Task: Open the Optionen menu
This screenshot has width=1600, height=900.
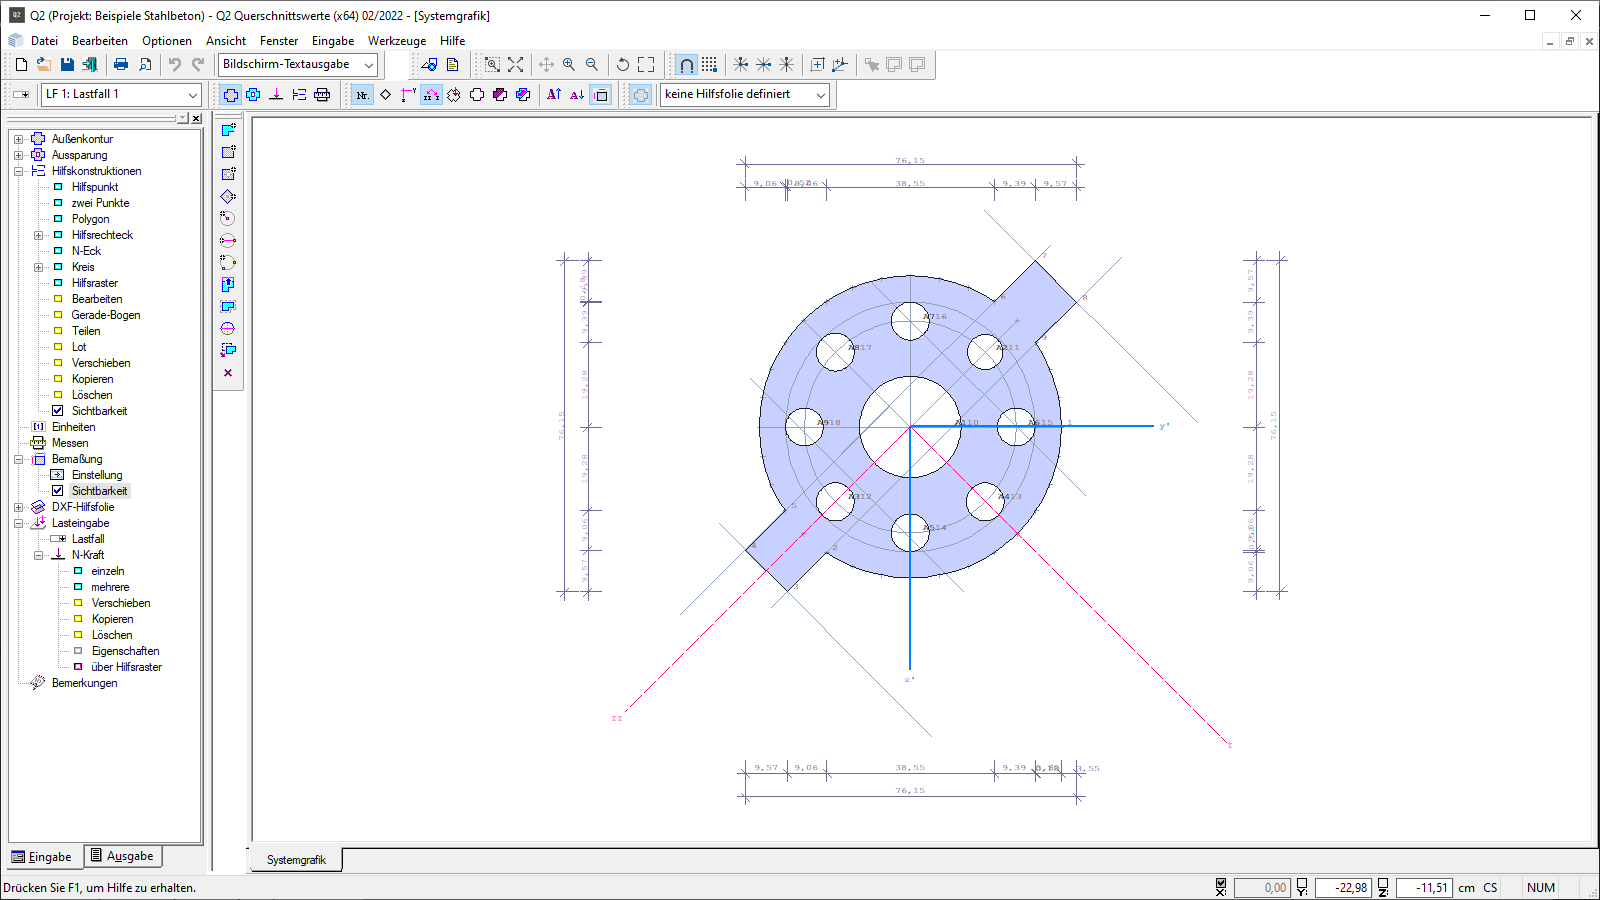Action: click(x=167, y=41)
